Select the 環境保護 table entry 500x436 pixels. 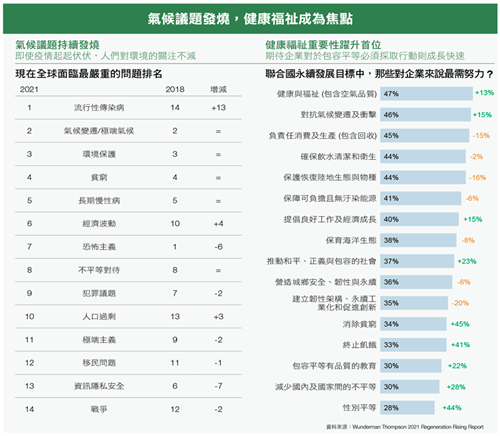tap(99, 154)
